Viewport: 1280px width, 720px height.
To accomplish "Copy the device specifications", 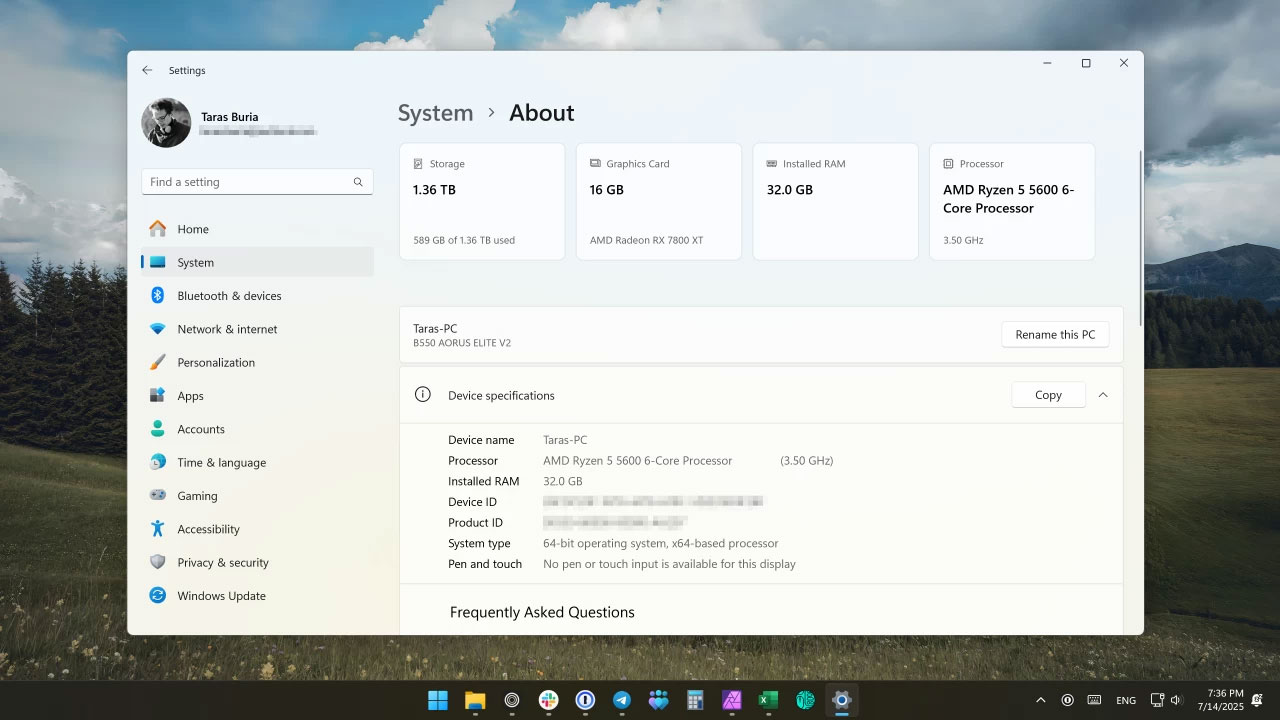I will tap(1048, 394).
